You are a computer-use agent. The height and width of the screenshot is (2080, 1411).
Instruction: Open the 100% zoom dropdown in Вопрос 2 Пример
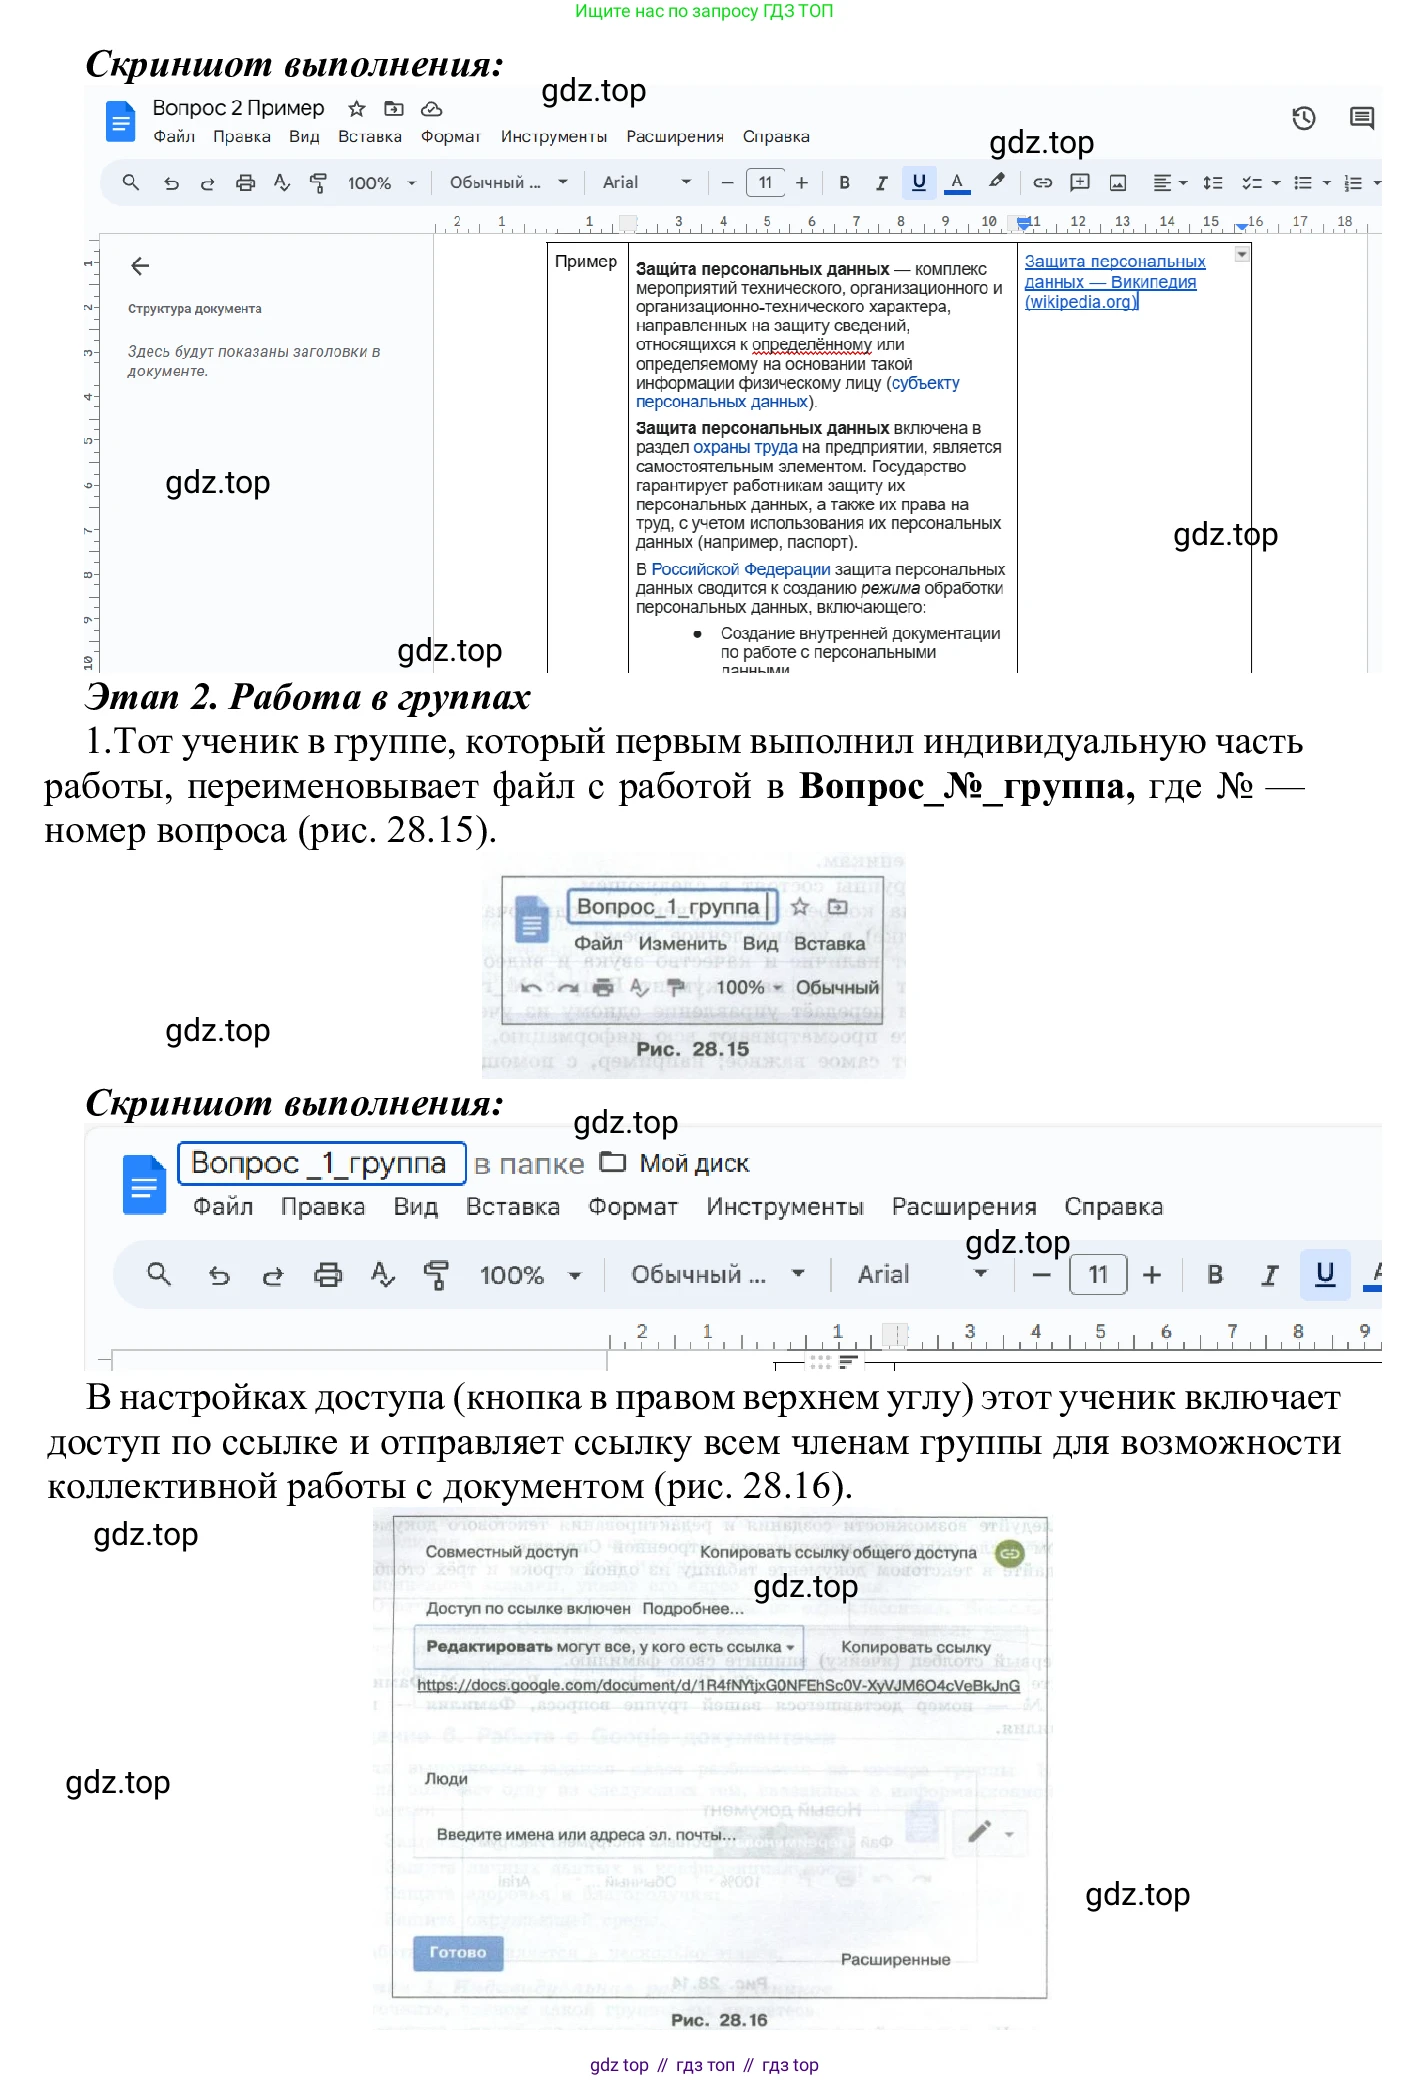click(381, 183)
